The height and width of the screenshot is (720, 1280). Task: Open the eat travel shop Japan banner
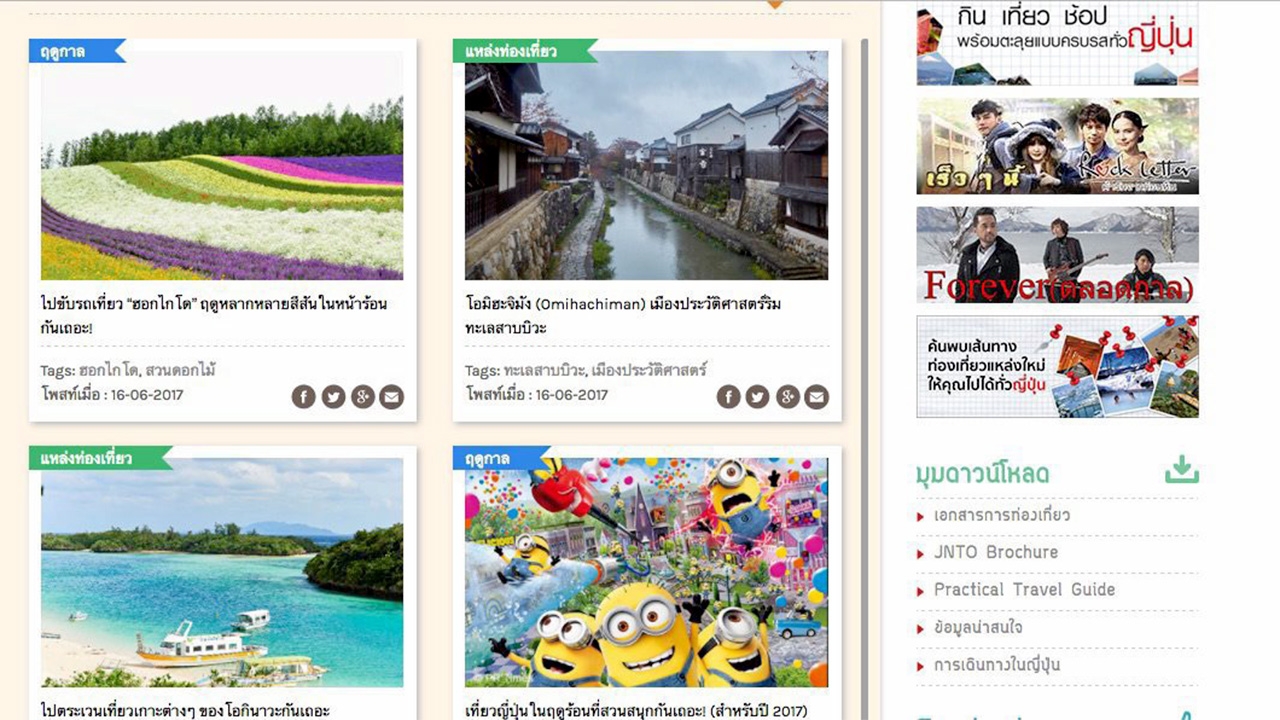tap(1057, 43)
